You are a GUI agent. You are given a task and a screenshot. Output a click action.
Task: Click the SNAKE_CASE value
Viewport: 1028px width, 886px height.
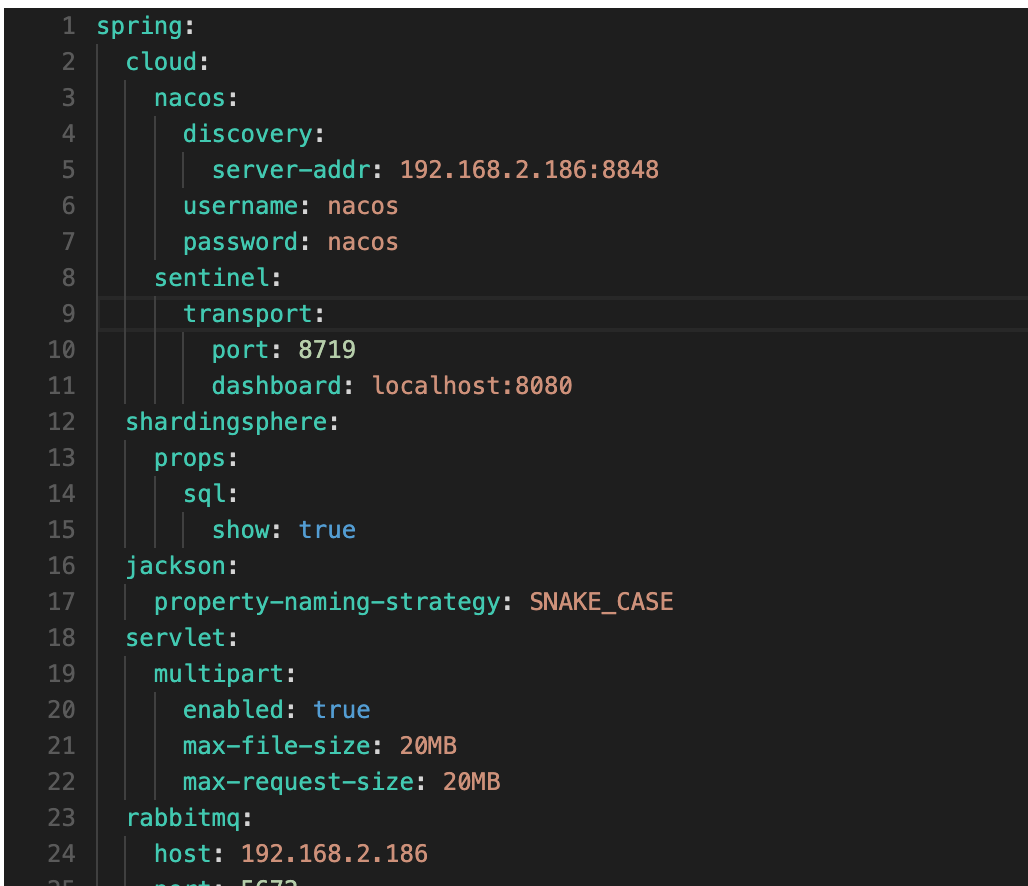point(601,602)
